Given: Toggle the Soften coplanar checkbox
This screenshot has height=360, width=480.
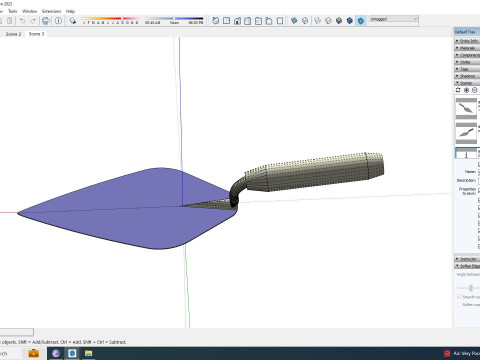Looking at the screenshot, I should pyautogui.click(x=459, y=304).
